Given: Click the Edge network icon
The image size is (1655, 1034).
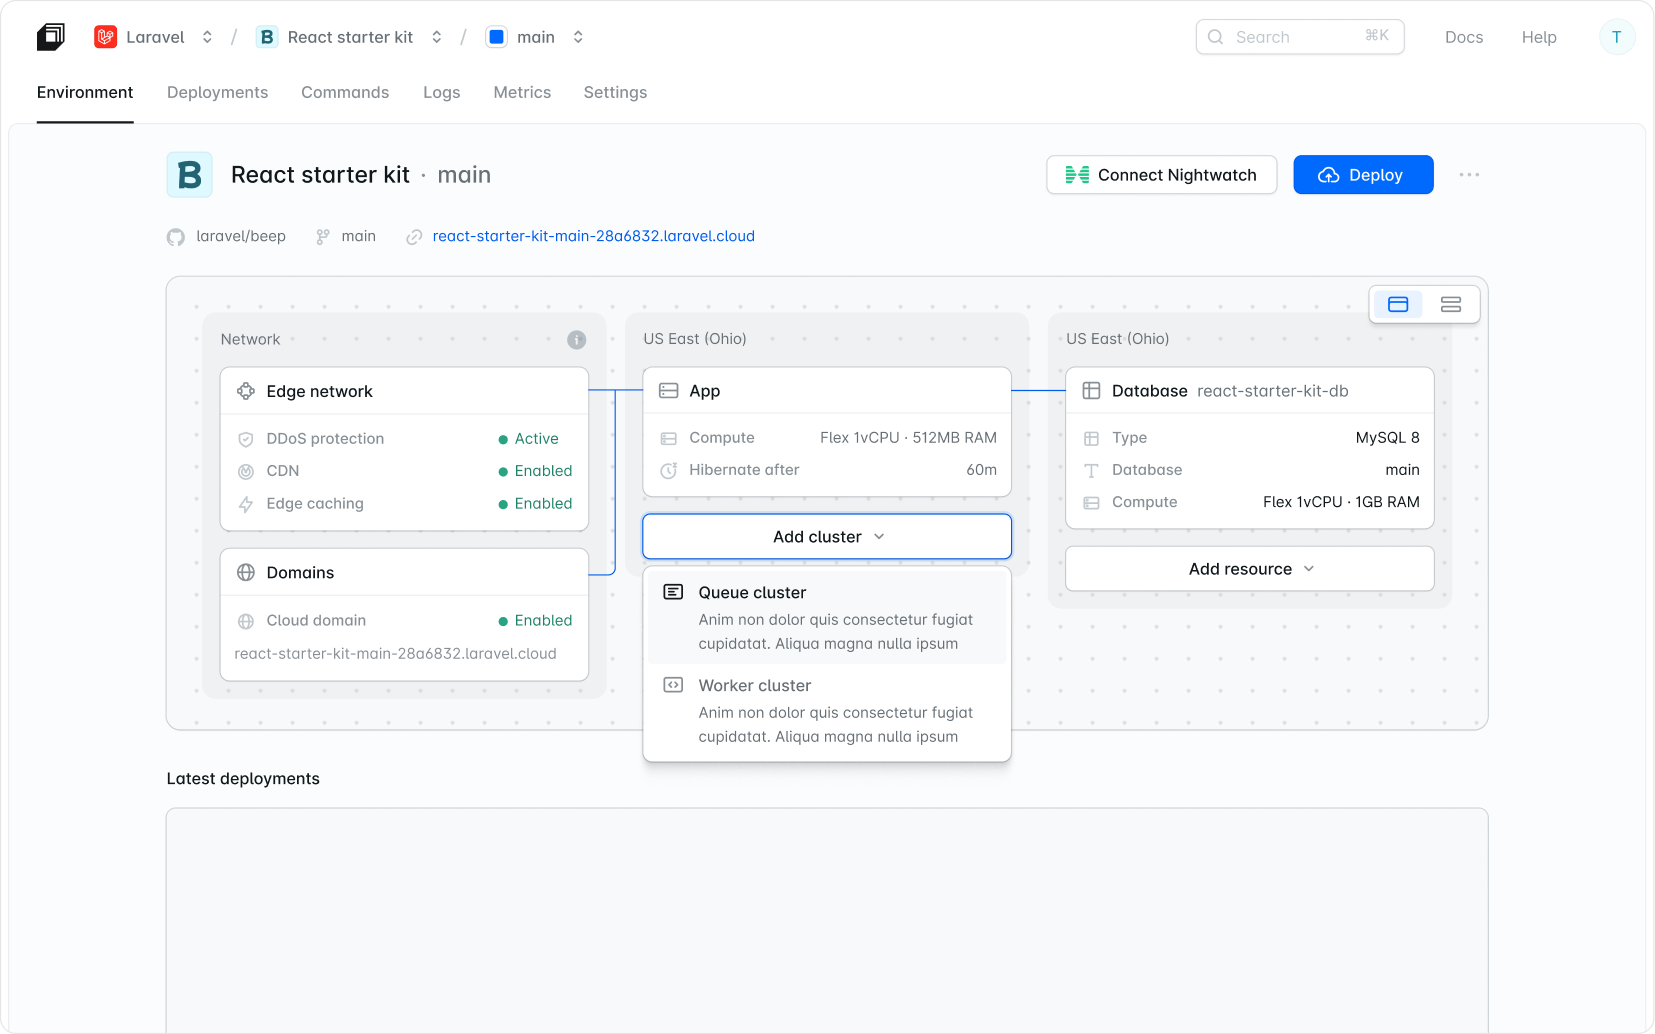Looking at the screenshot, I should 246,391.
